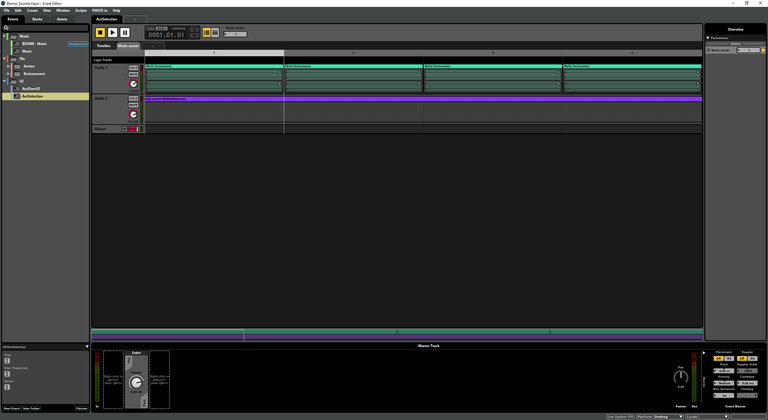Open the Platform dropdown in status bar
The image size is (768, 420).
coord(667,416)
